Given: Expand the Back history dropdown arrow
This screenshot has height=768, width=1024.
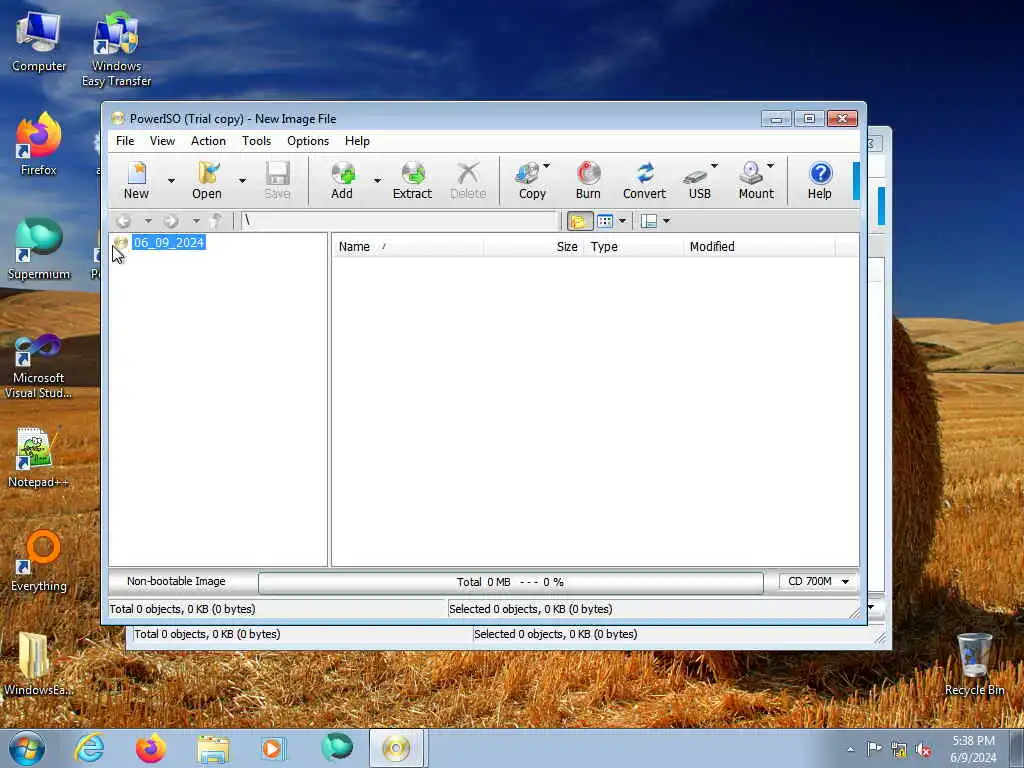Looking at the screenshot, I should tap(148, 221).
